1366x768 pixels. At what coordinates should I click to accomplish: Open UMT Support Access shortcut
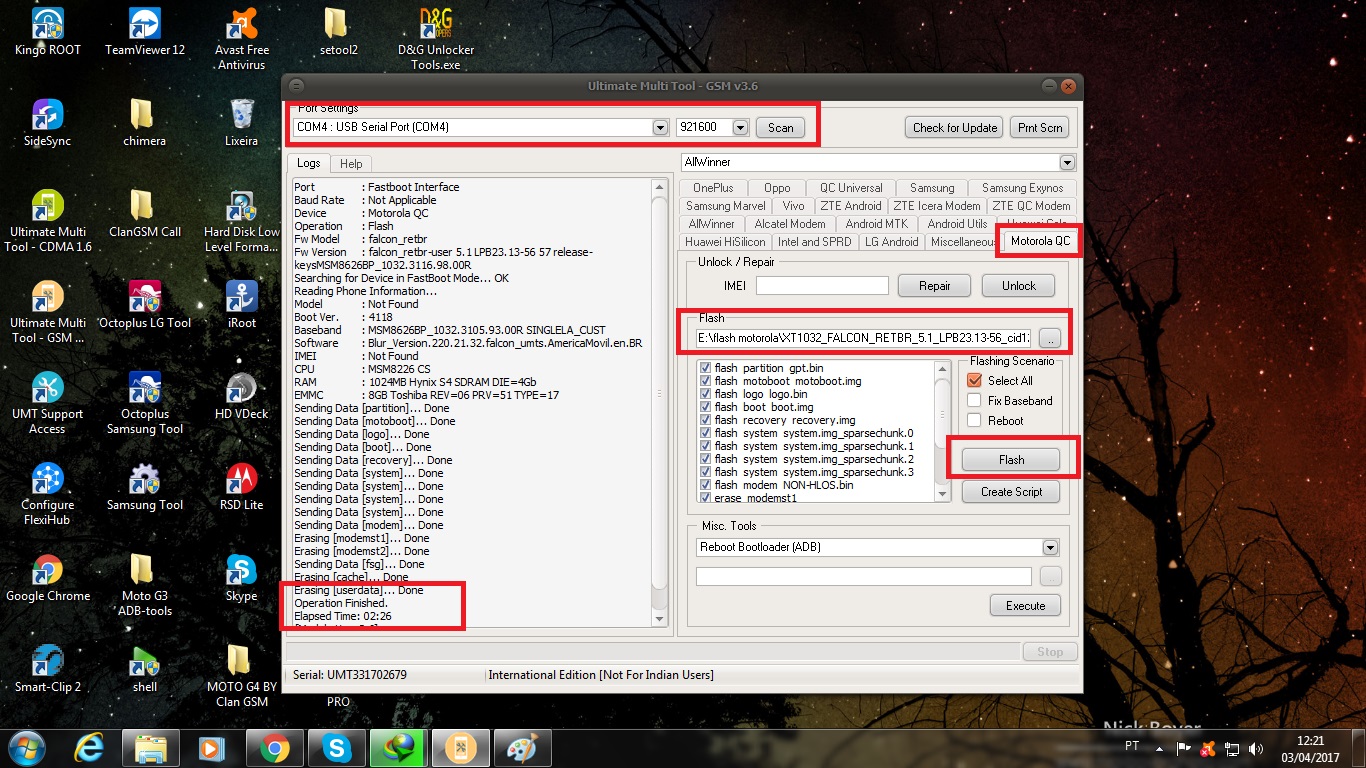[x=48, y=403]
